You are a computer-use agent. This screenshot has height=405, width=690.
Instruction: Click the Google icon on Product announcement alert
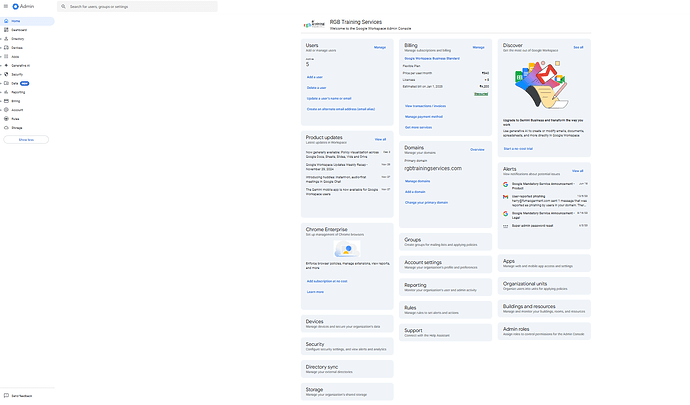(506, 184)
